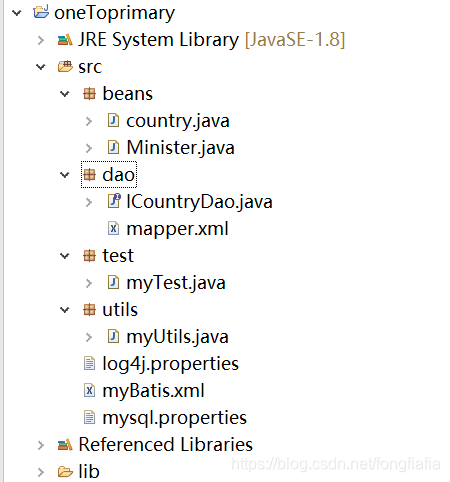
Task: Click the myTest.java file icon
Action: point(113,283)
